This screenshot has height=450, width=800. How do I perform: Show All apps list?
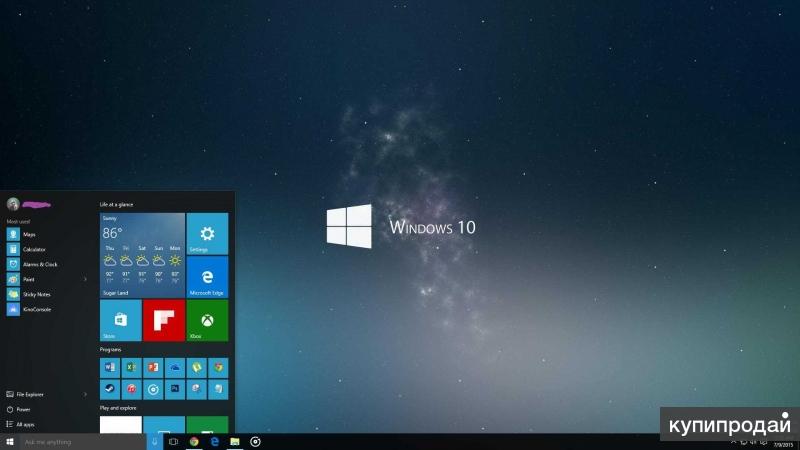pyautogui.click(x=20, y=424)
